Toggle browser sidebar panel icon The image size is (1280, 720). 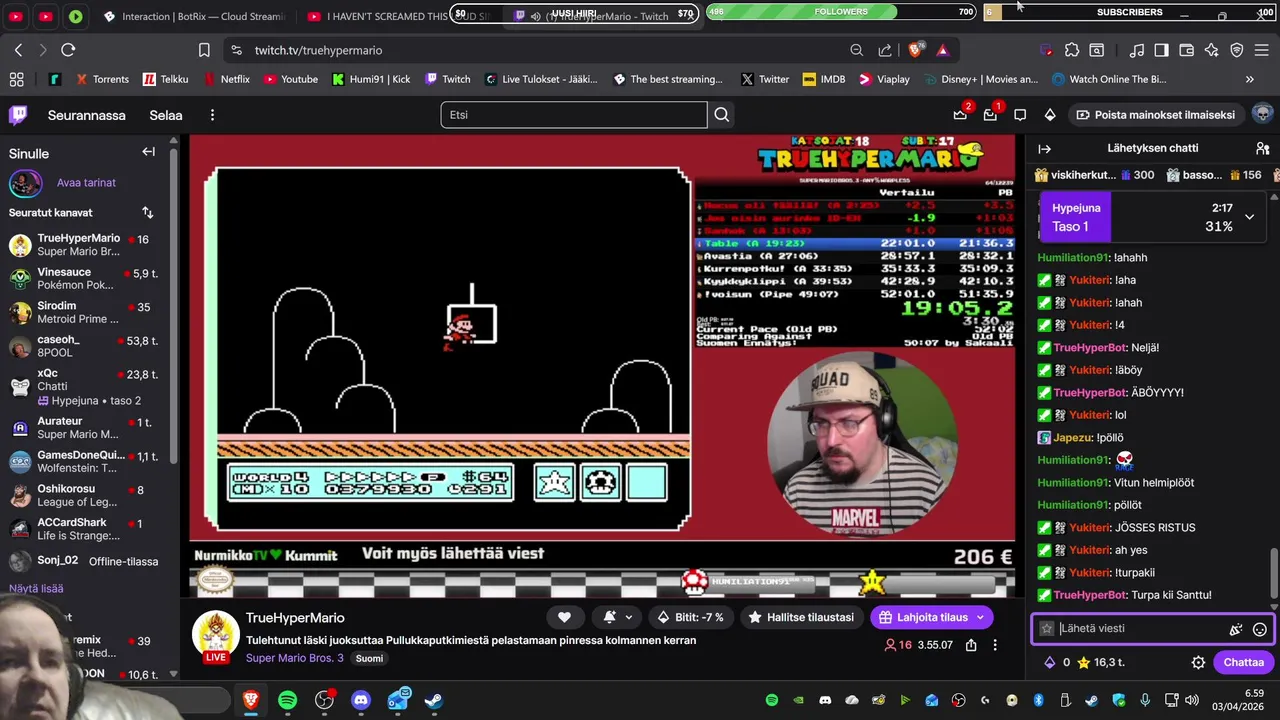(x=1161, y=50)
